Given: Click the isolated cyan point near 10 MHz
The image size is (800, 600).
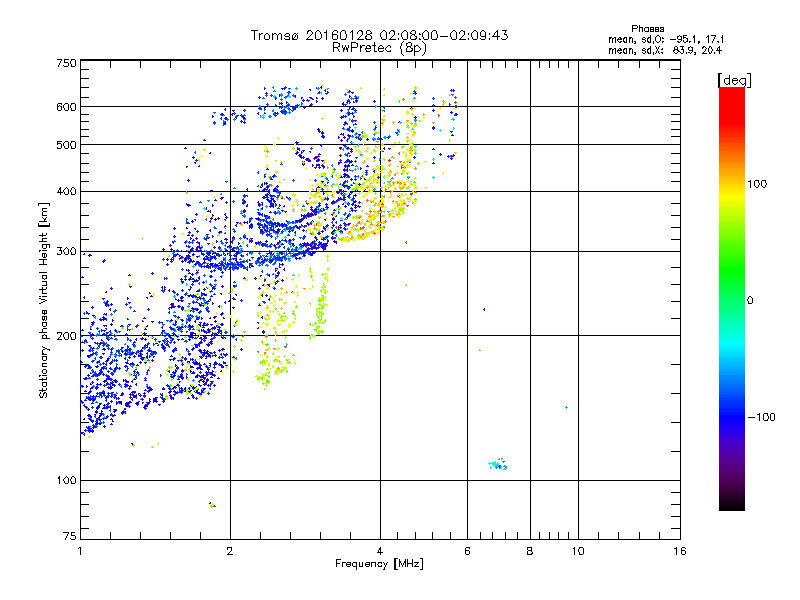Looking at the screenshot, I should point(566,407).
